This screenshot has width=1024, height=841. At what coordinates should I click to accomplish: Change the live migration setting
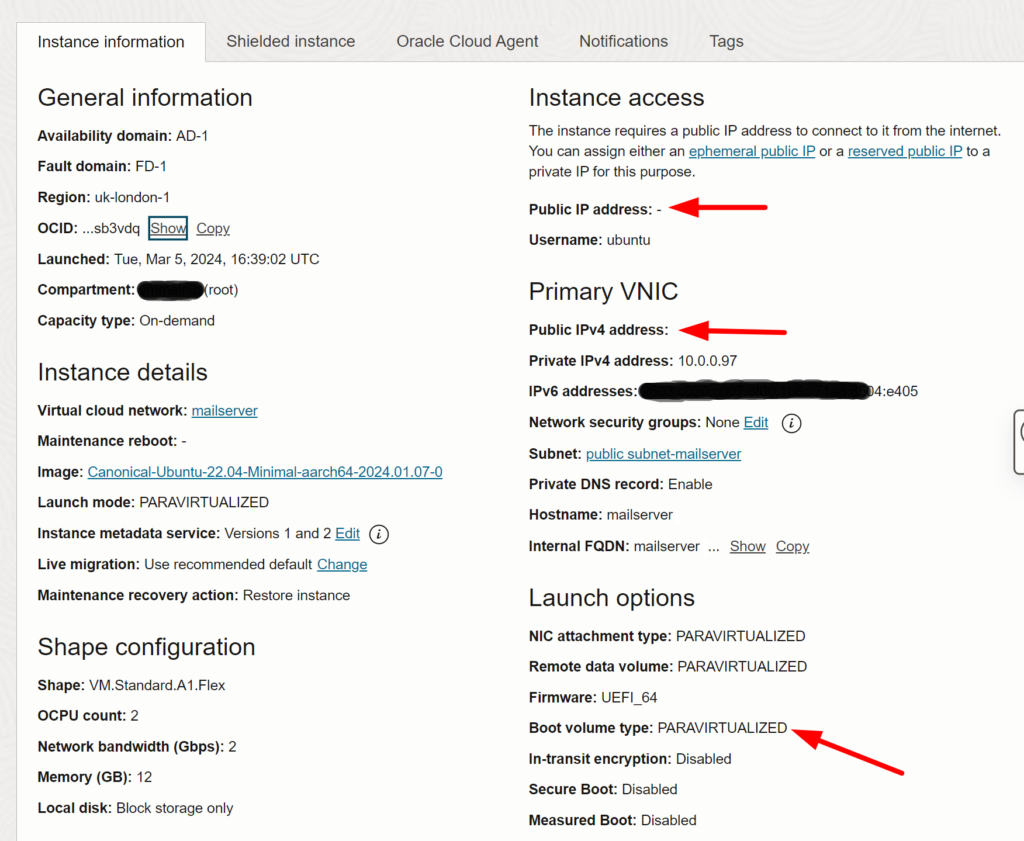click(342, 564)
